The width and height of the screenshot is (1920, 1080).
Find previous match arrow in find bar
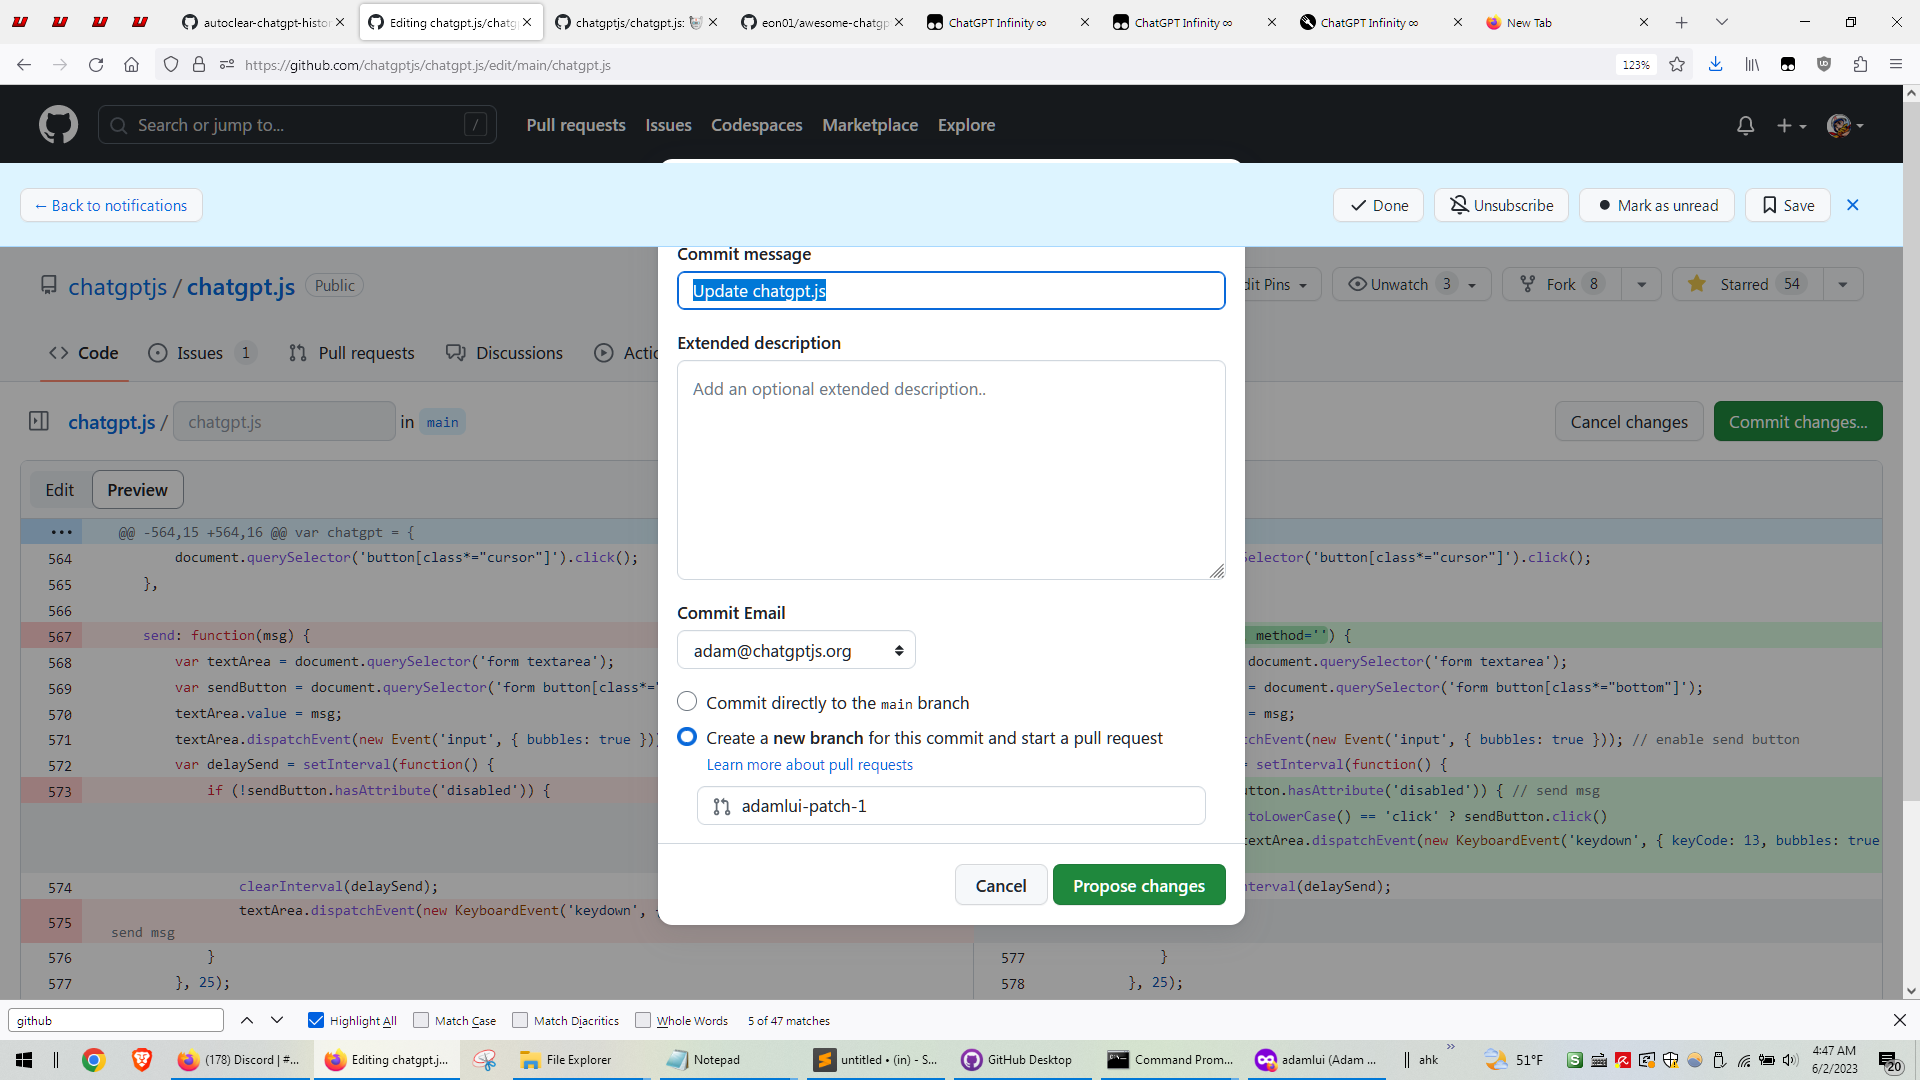click(x=247, y=1020)
